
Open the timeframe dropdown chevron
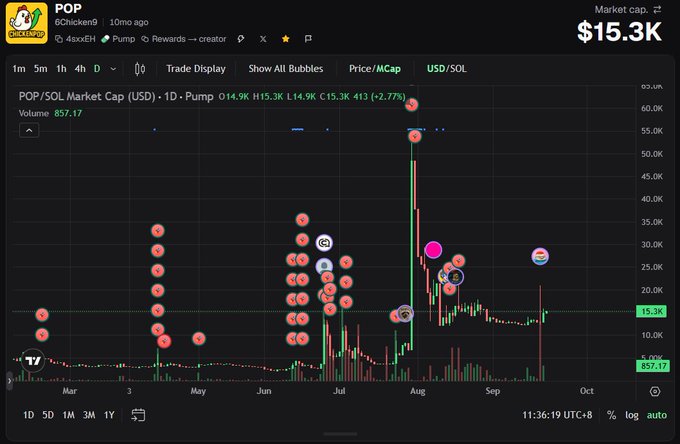pos(113,69)
